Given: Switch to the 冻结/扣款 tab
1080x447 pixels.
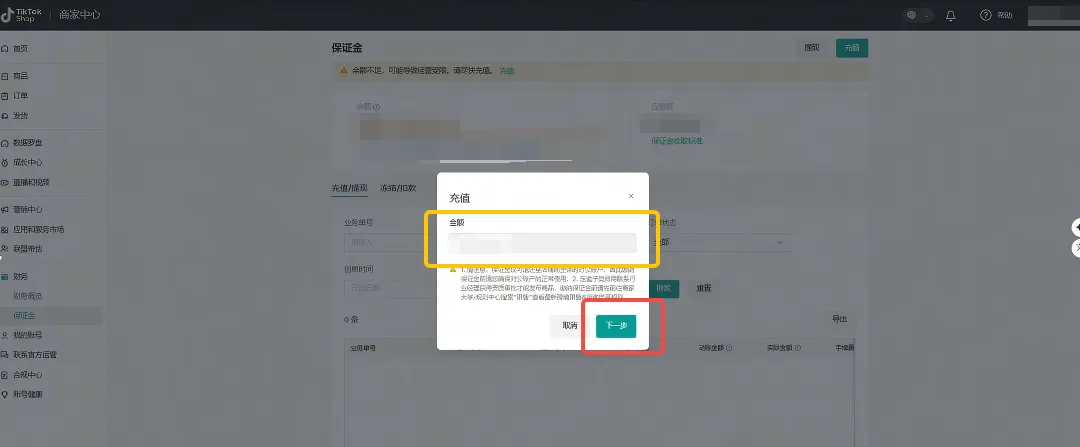Looking at the screenshot, I should point(398,188).
